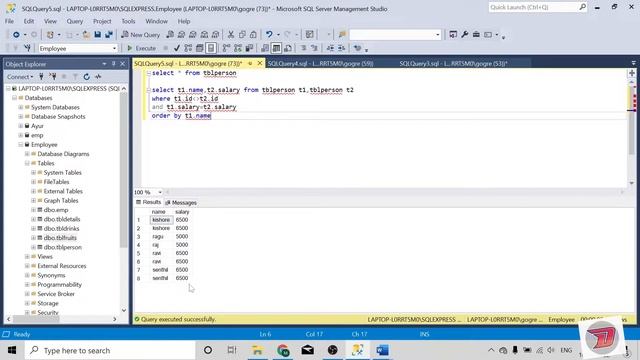Expand the Database Snapshots node
The height and width of the screenshot is (360, 640).
pos(21,117)
